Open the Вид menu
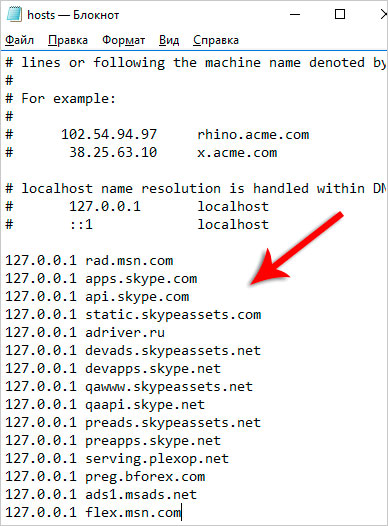 (x=169, y=40)
